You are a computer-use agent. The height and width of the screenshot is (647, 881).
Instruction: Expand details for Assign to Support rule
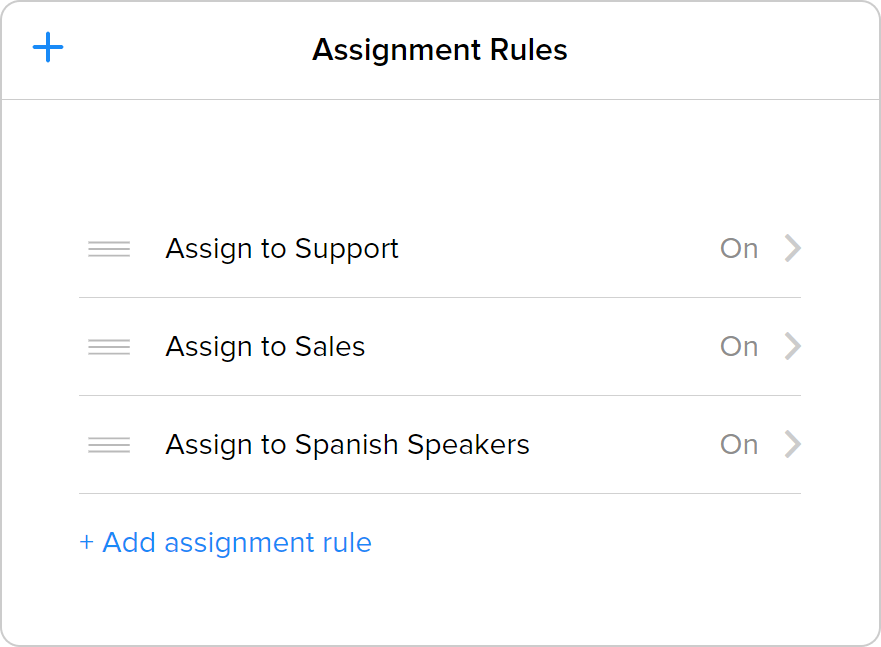point(791,249)
